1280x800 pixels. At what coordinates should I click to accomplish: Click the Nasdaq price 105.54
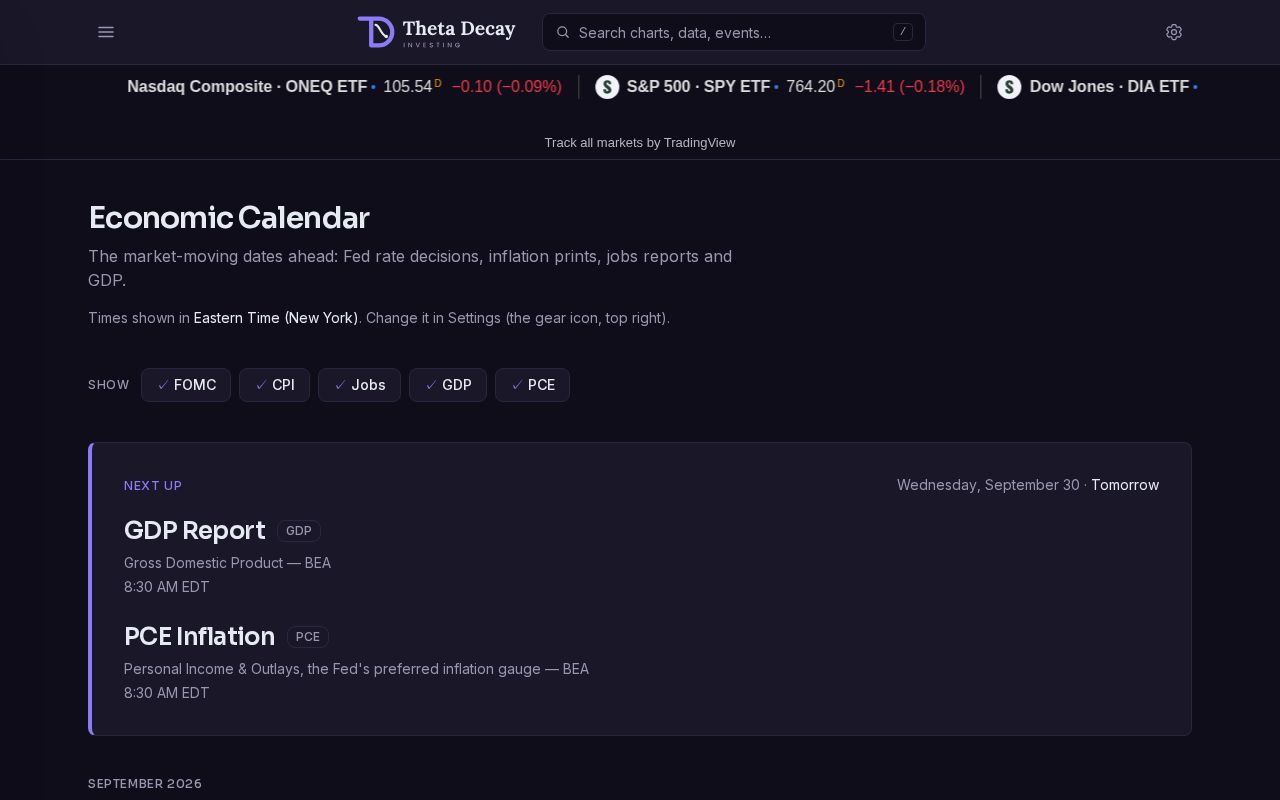tap(407, 87)
